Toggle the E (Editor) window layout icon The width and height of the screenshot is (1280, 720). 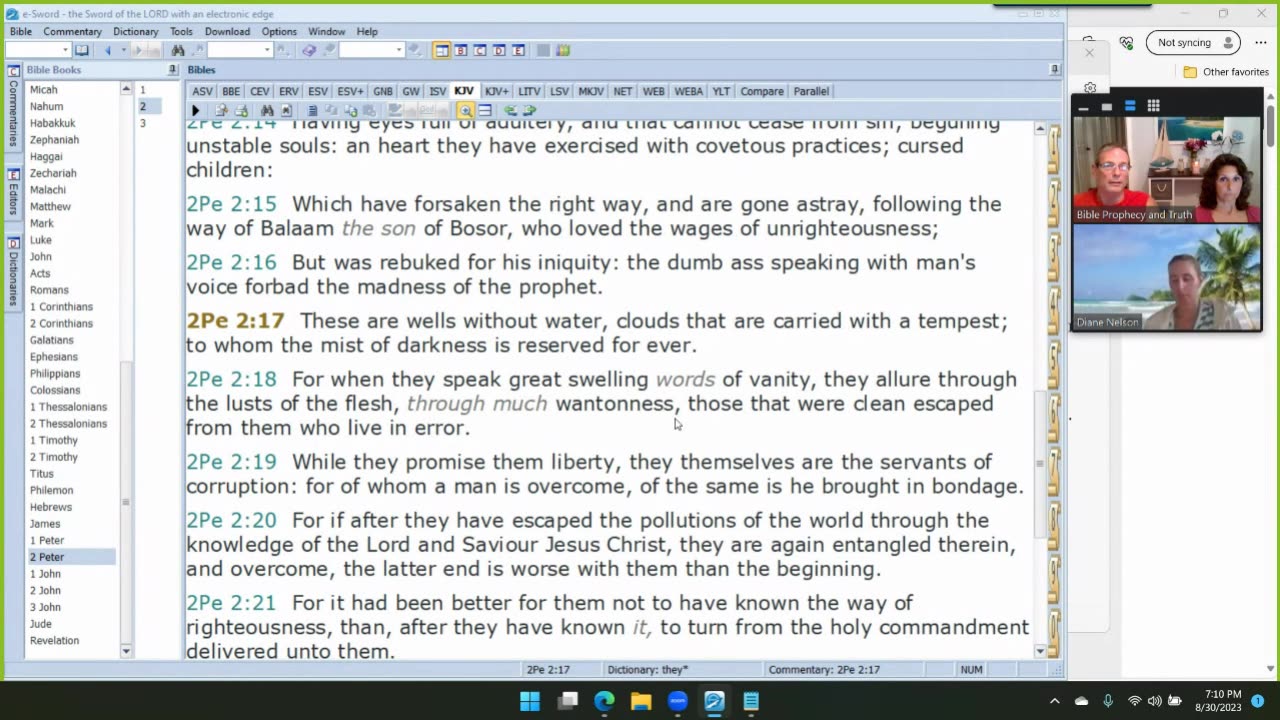(x=518, y=50)
